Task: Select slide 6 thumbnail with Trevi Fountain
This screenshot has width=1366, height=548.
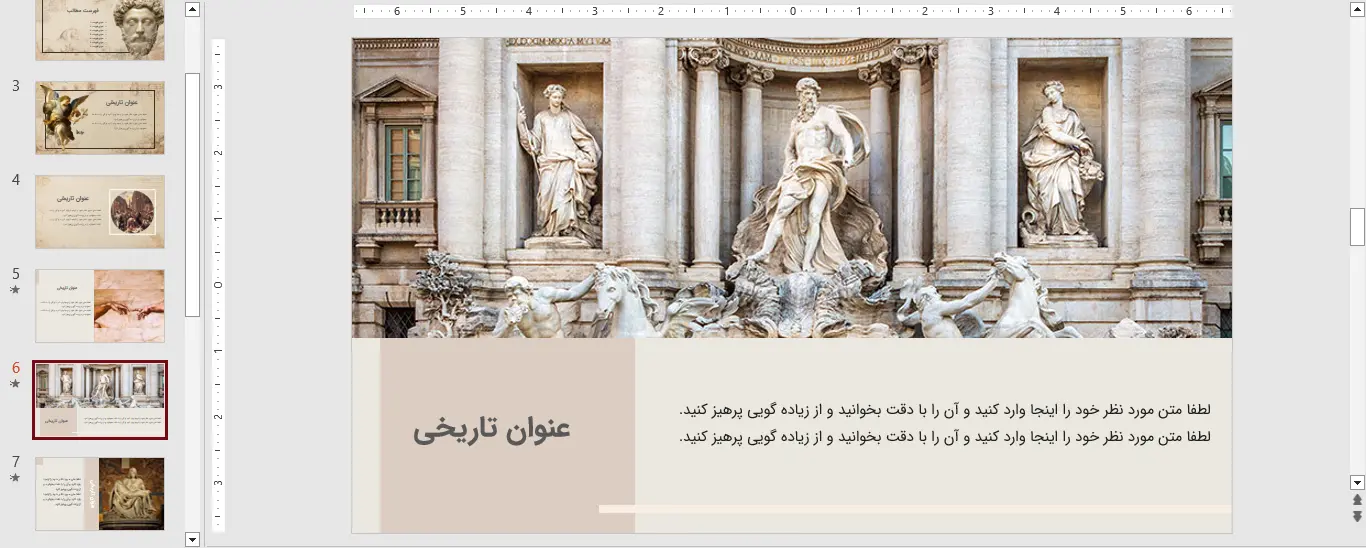Action: tap(100, 400)
